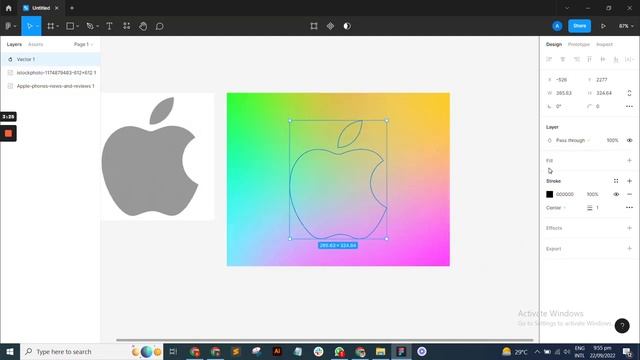The image size is (640, 360).
Task: Expand the Page 1 dropdown
Action: point(83,44)
